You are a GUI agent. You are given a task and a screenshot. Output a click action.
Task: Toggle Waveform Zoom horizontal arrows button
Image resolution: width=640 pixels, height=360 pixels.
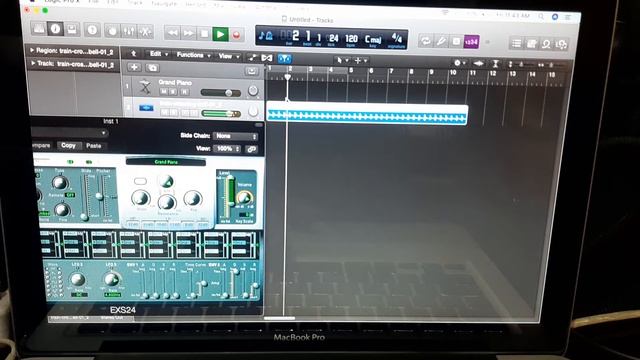(x=479, y=63)
